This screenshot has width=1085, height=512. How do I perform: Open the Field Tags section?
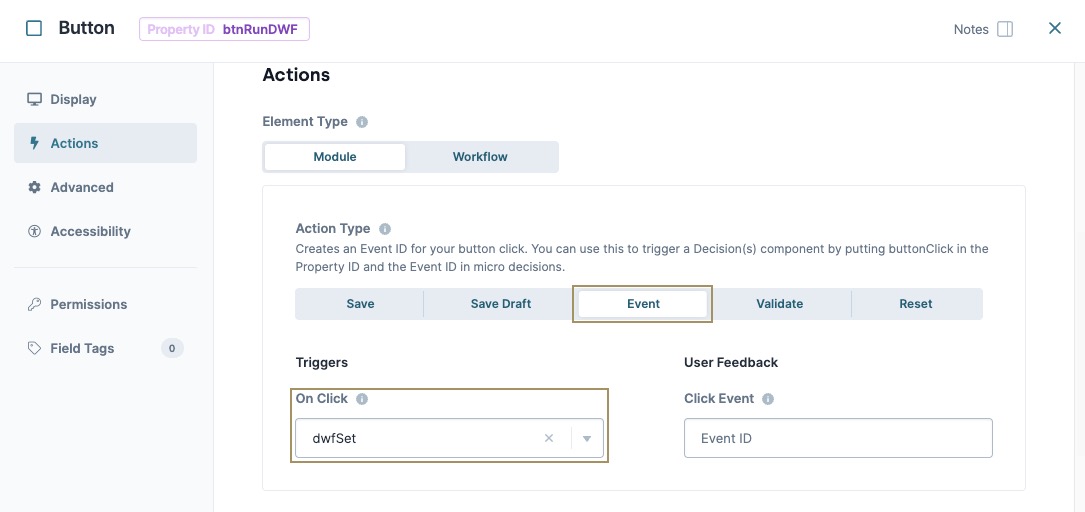[105, 348]
